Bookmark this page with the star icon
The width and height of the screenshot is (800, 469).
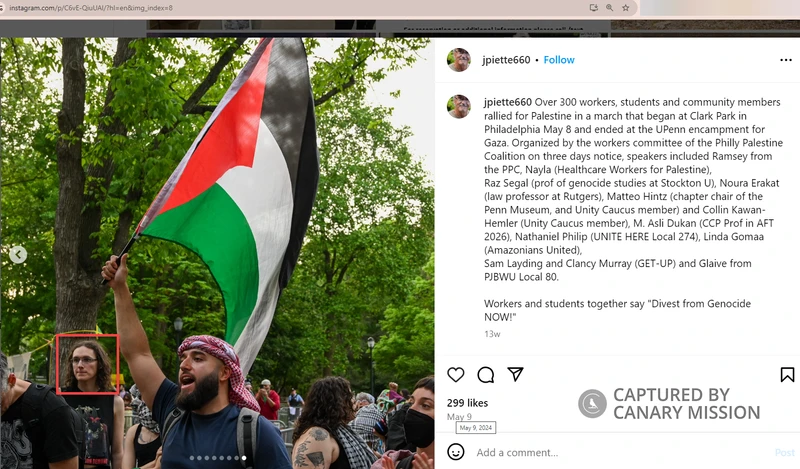point(626,8)
